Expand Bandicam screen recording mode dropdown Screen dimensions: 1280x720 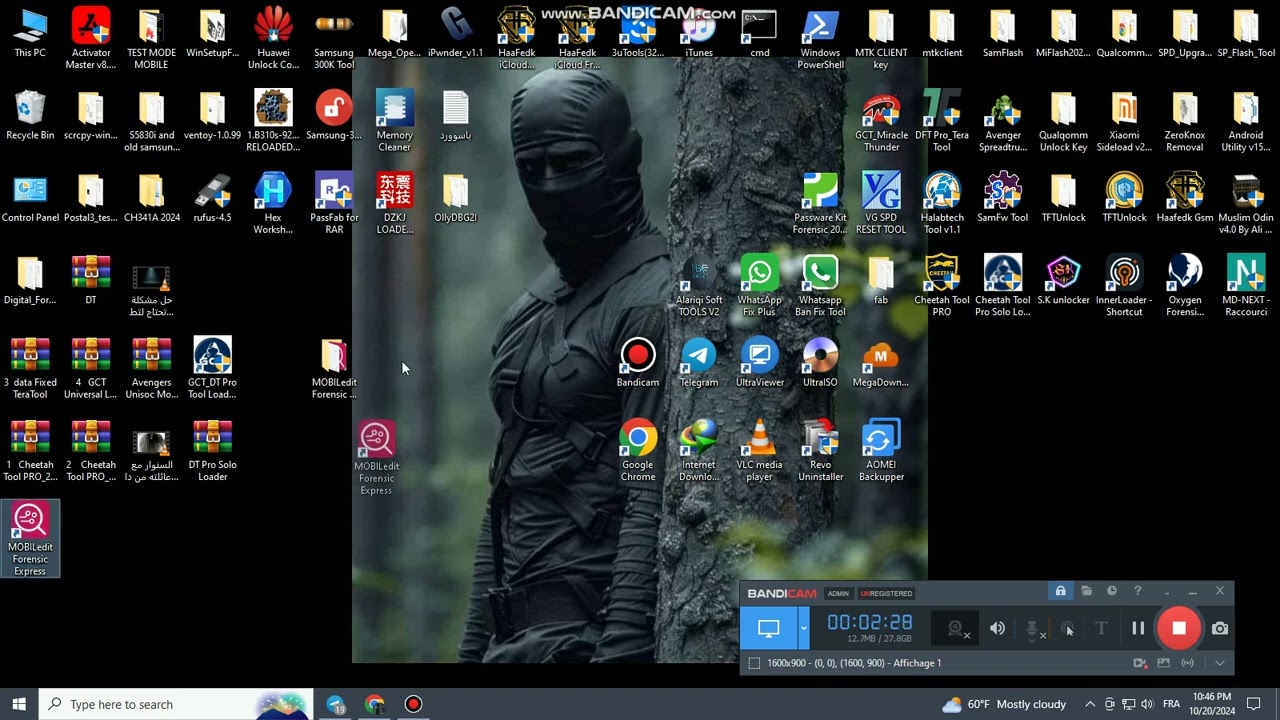tap(803, 629)
